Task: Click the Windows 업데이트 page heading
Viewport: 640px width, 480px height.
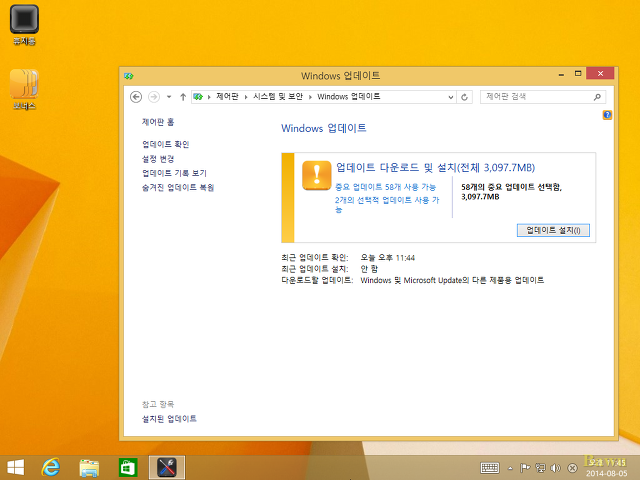Action: [x=324, y=128]
